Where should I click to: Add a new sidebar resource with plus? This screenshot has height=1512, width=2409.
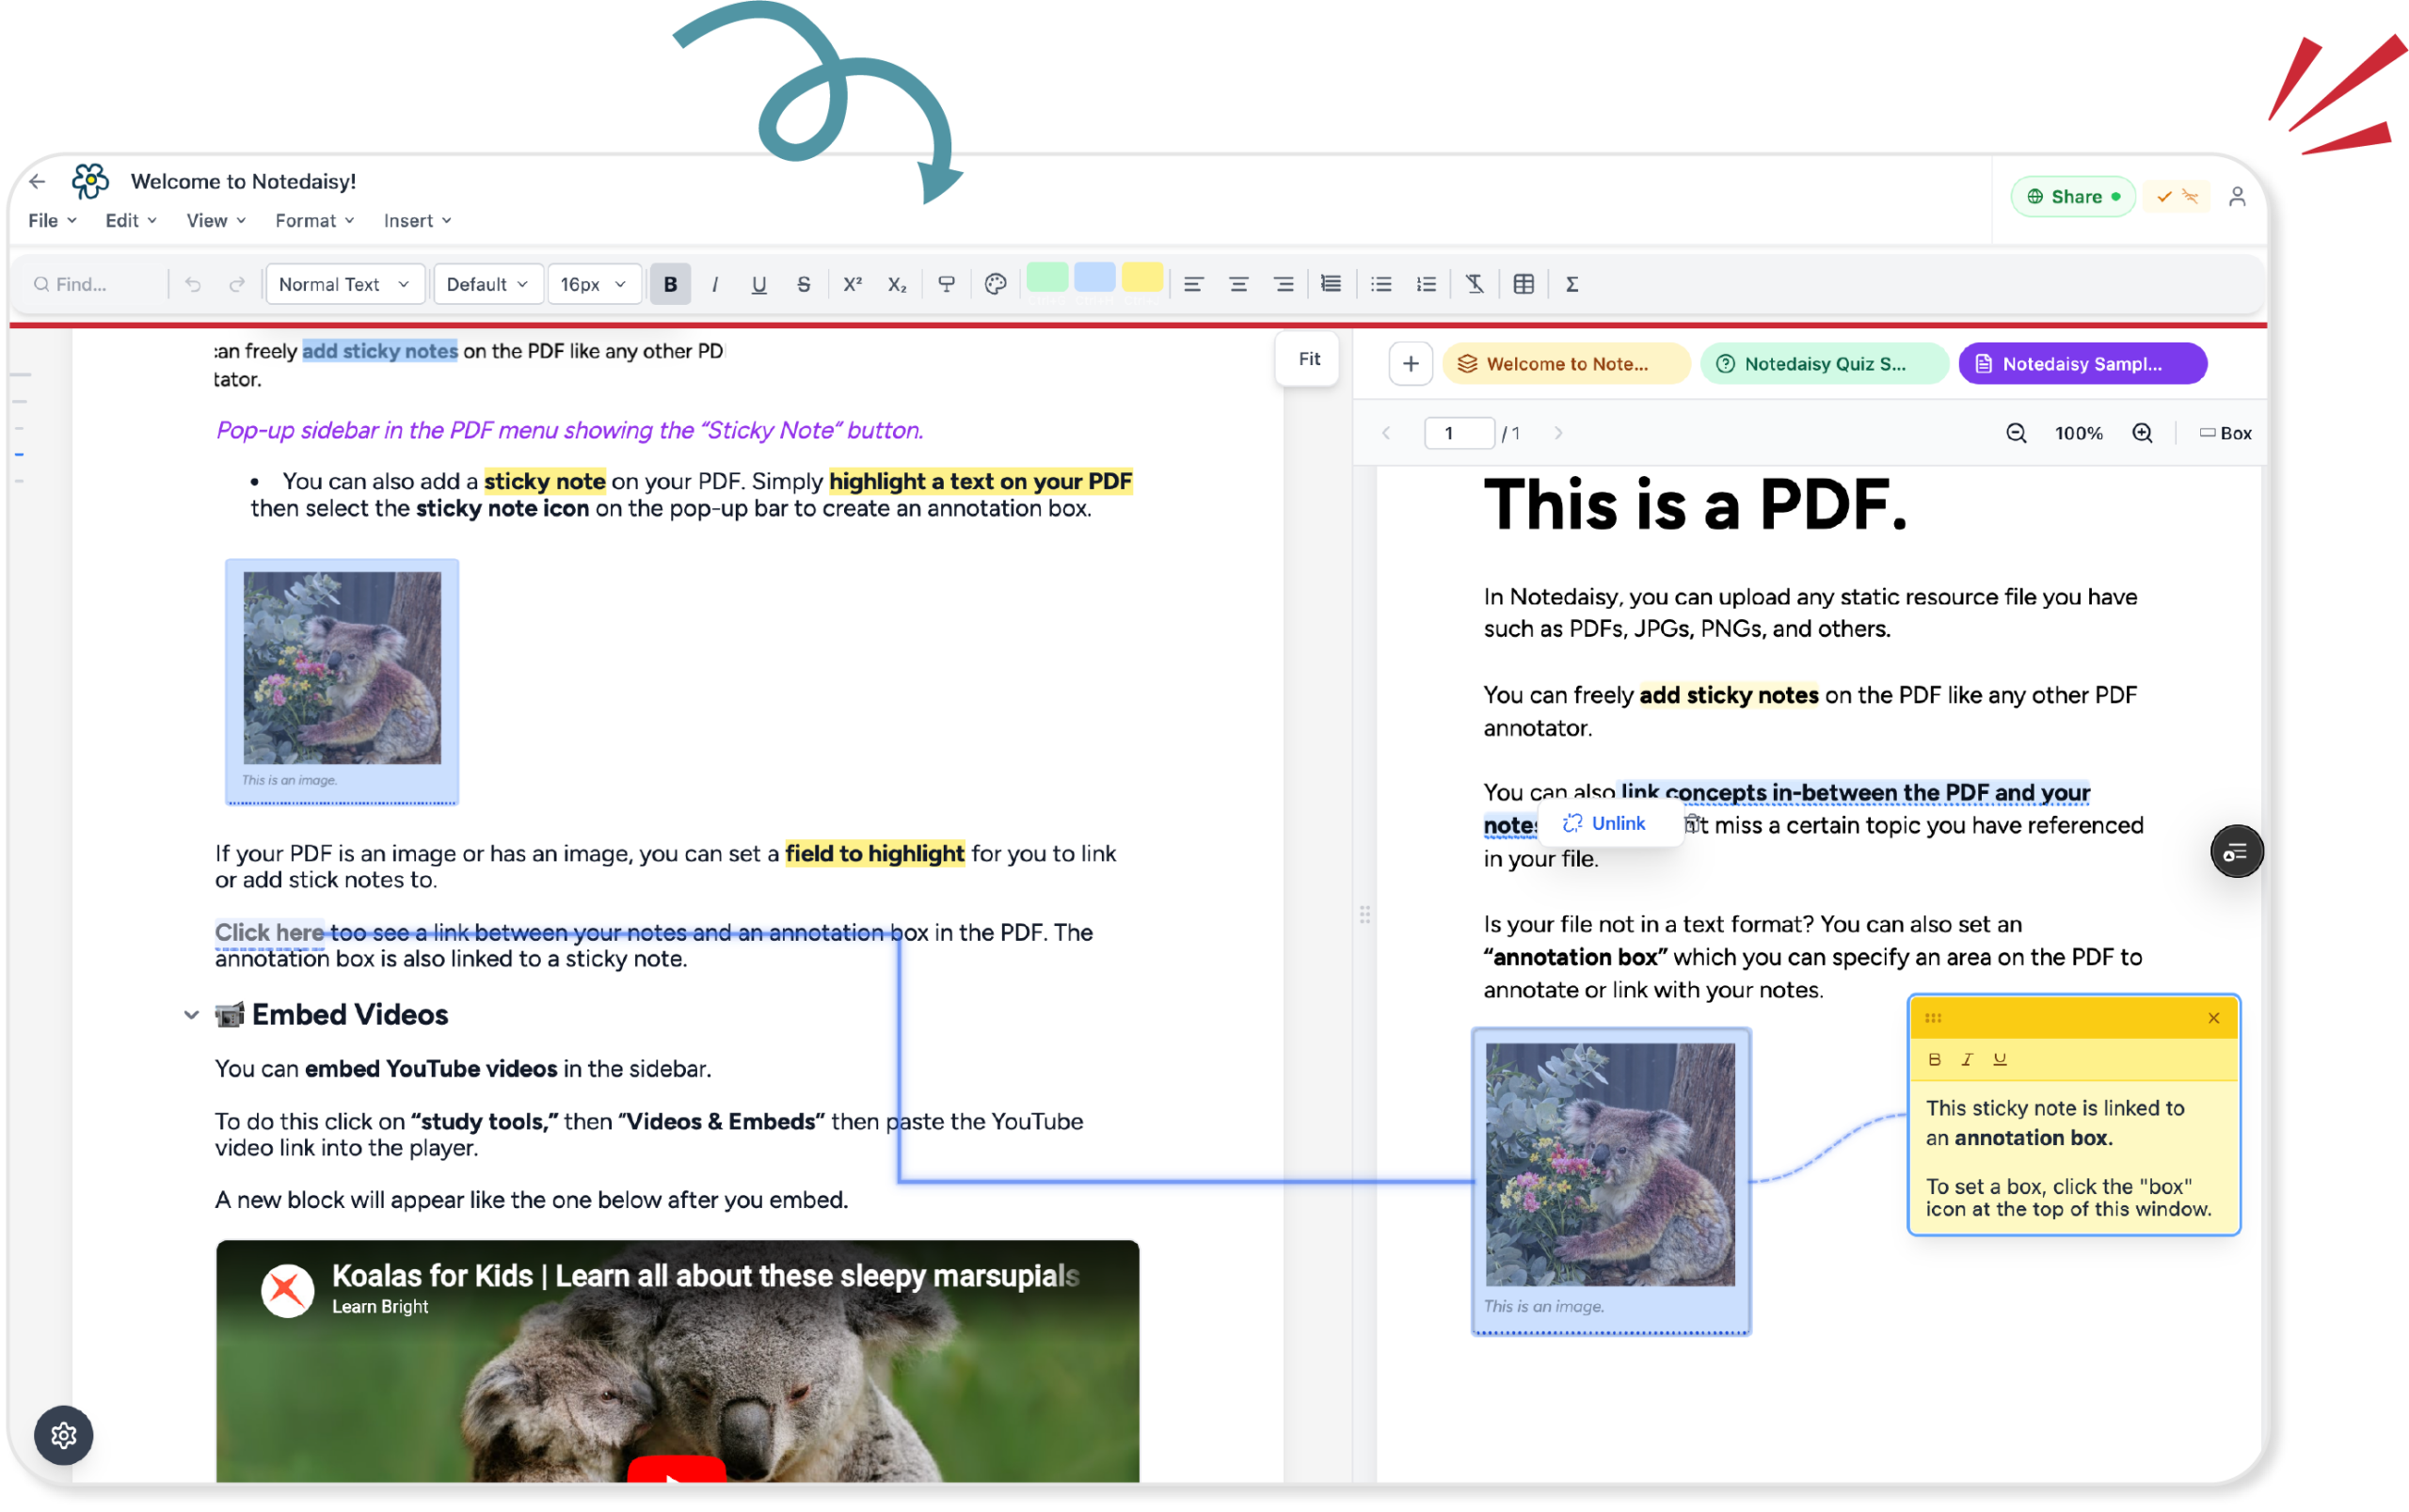click(1411, 363)
